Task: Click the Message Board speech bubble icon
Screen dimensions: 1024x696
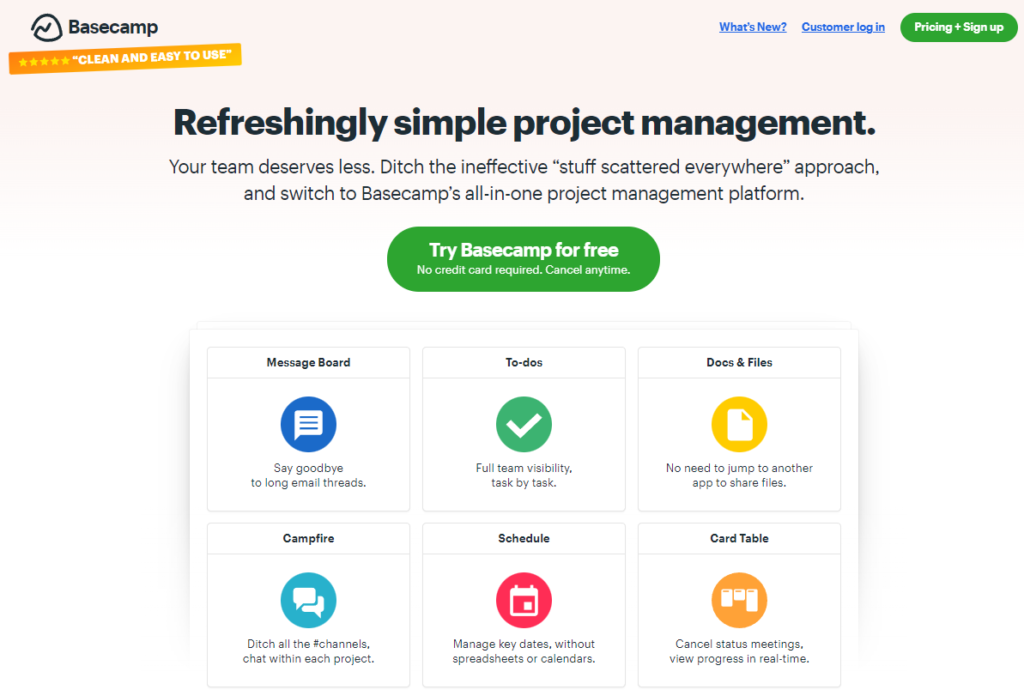Action: click(308, 425)
